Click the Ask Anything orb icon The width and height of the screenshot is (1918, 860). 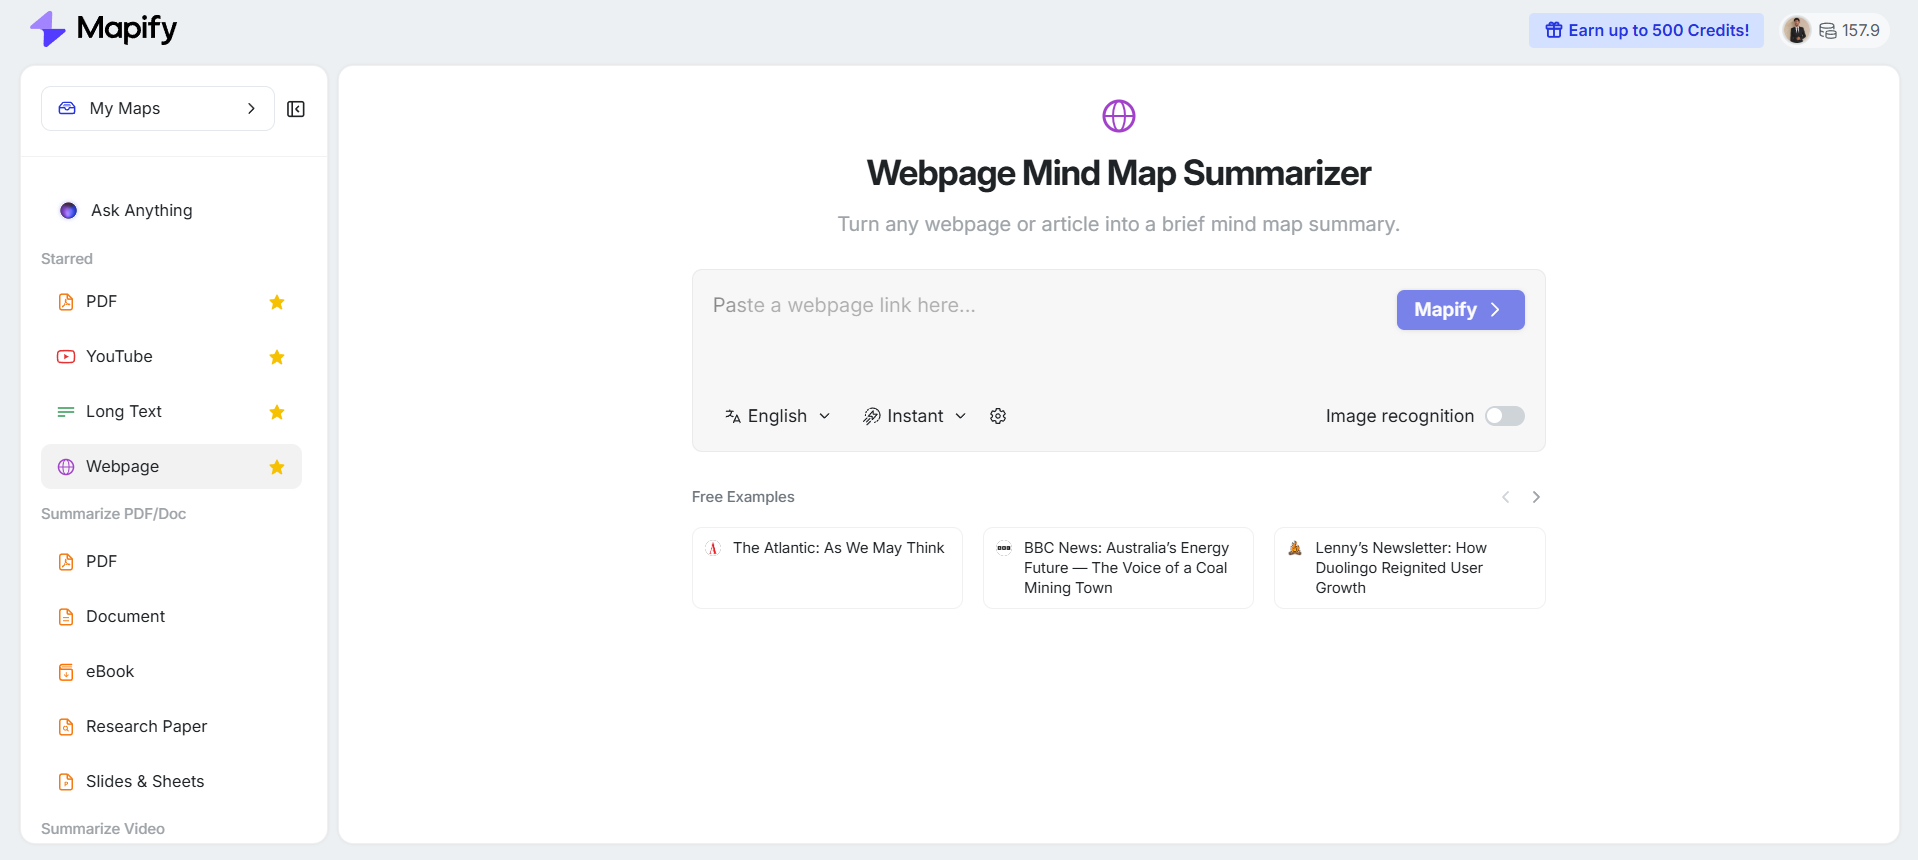69,210
